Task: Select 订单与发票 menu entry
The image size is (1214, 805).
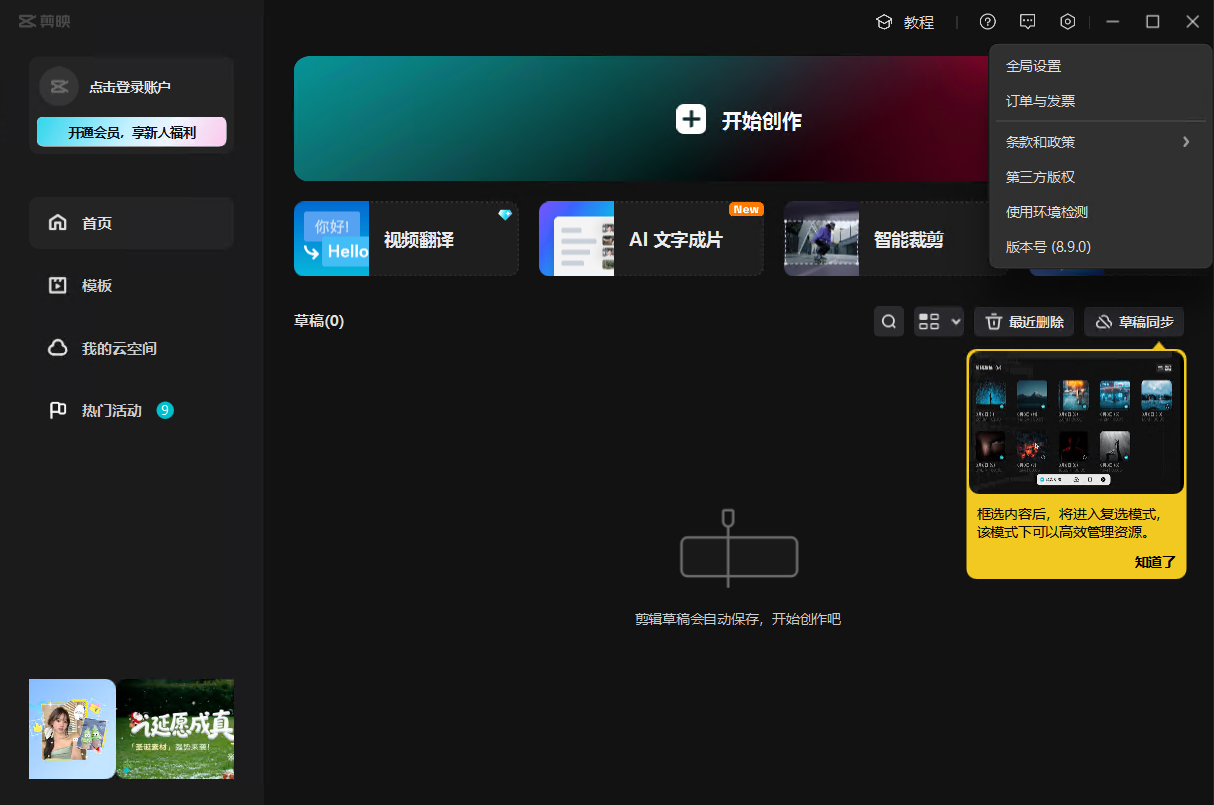Action: pyautogui.click(x=1040, y=101)
